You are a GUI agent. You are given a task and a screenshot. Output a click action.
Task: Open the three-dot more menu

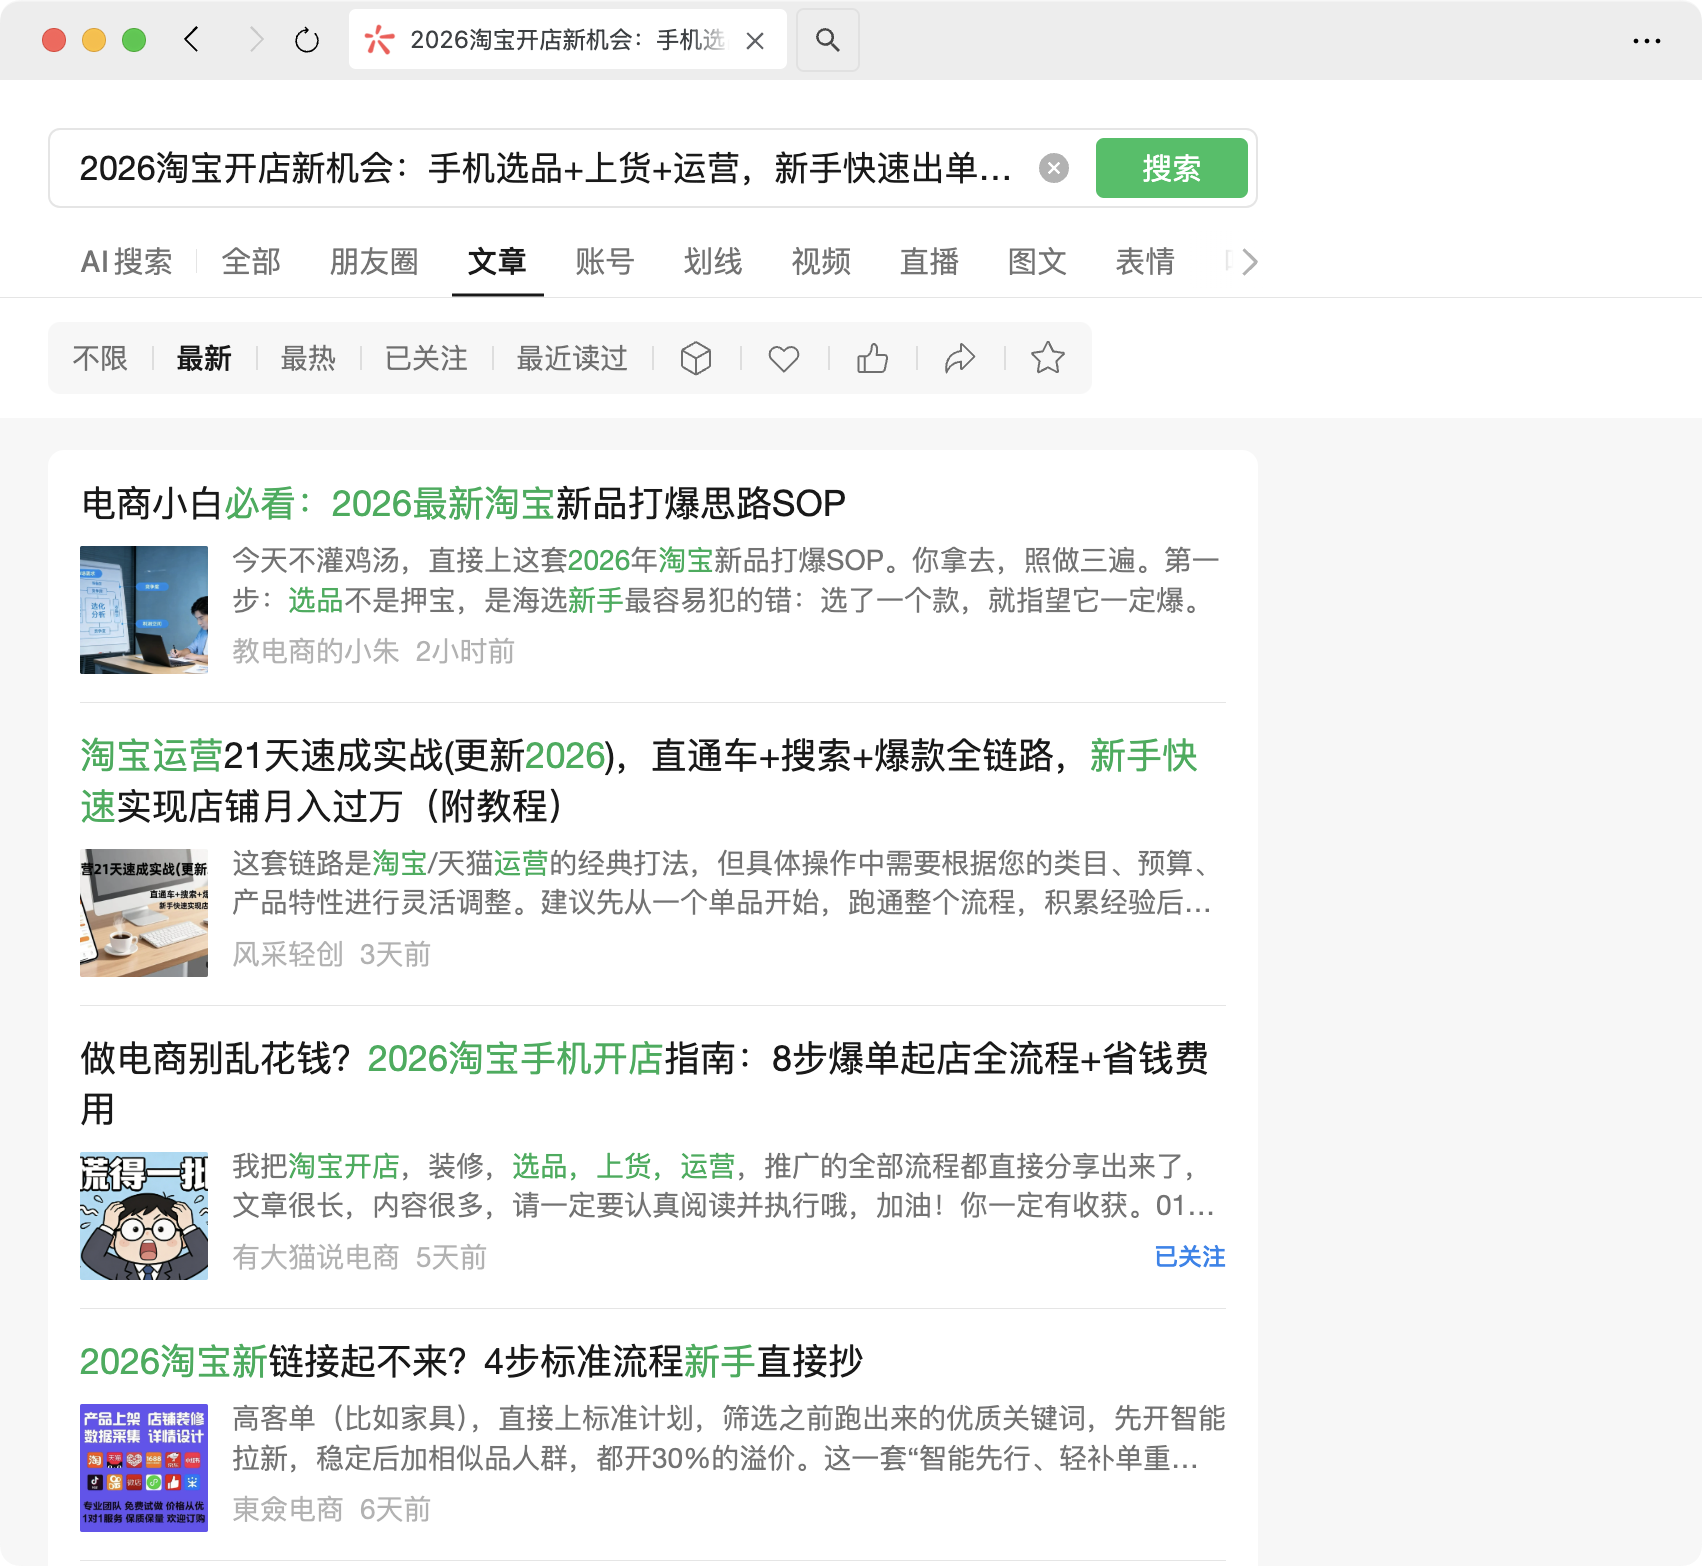[x=1646, y=41]
